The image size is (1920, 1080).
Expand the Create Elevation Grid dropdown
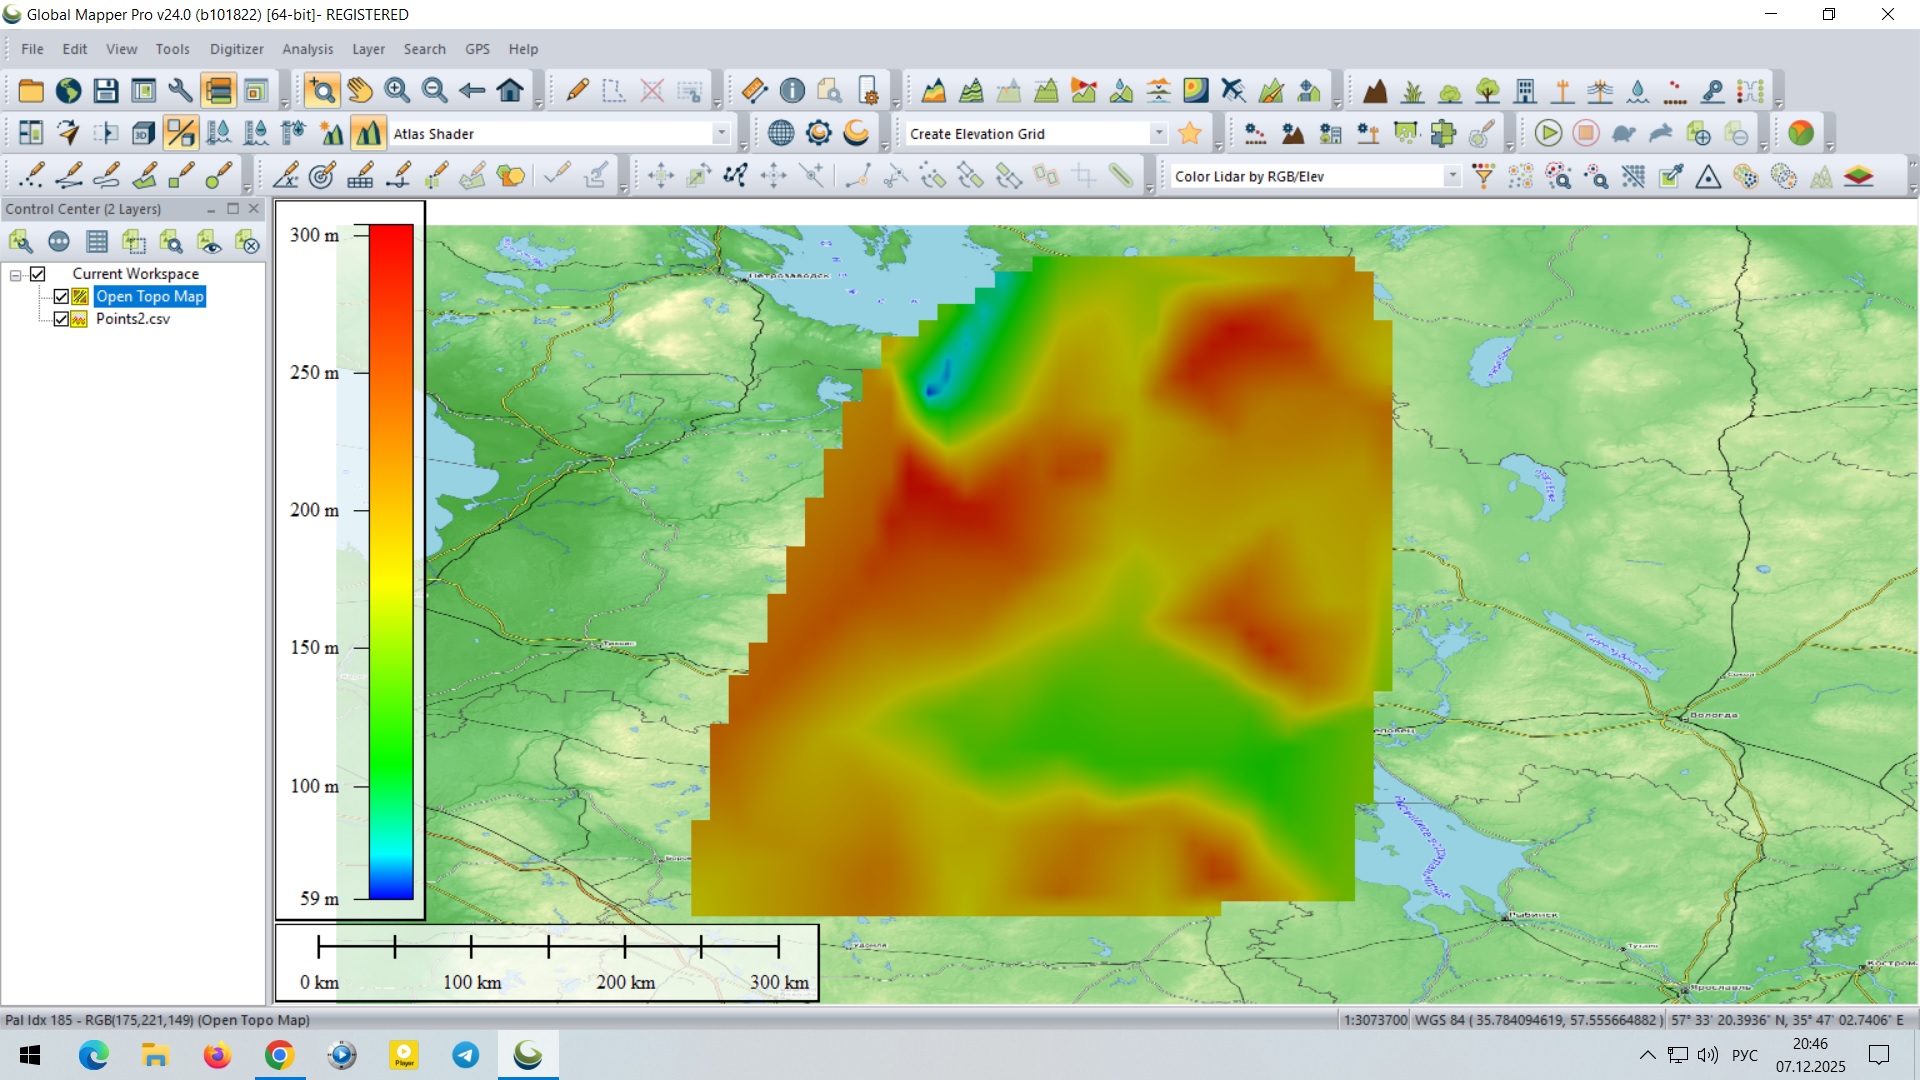click(1158, 133)
